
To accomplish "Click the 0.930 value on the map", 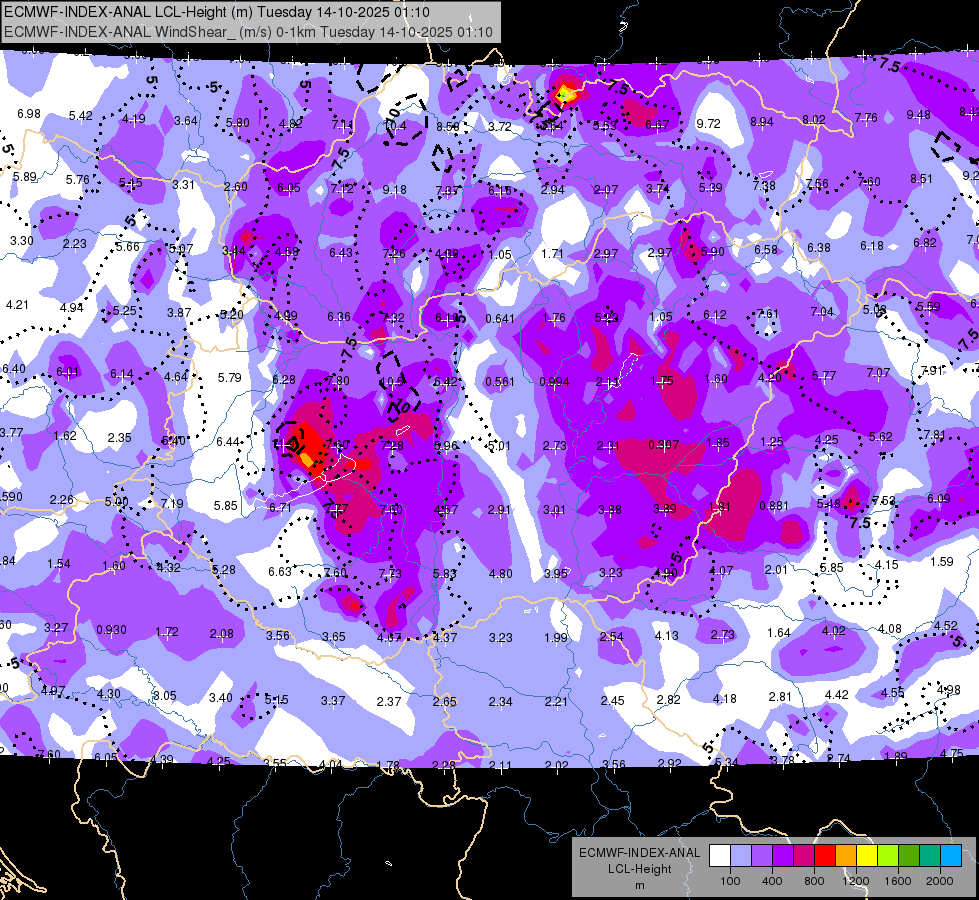I will tap(112, 629).
